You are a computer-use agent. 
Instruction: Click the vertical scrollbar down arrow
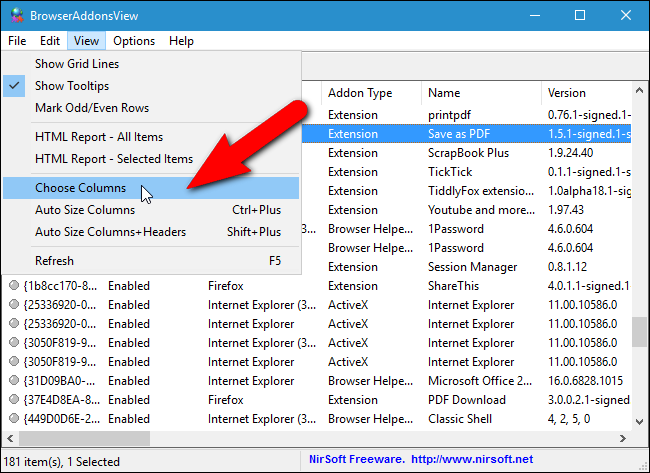[639, 422]
